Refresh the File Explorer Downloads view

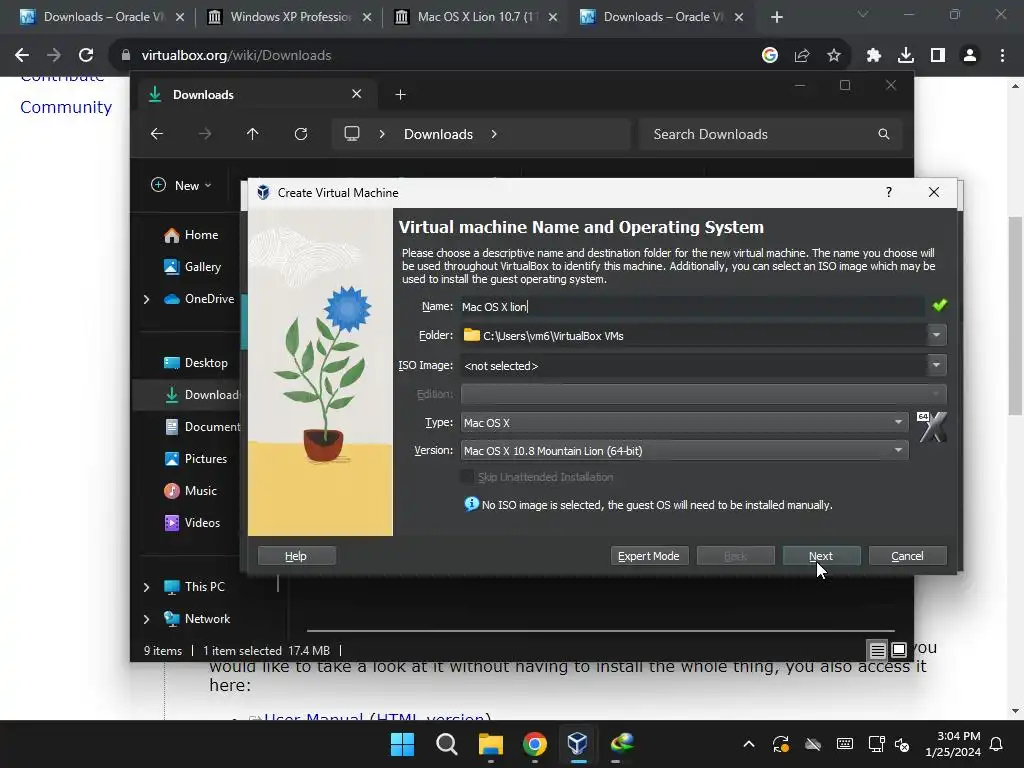[301, 134]
